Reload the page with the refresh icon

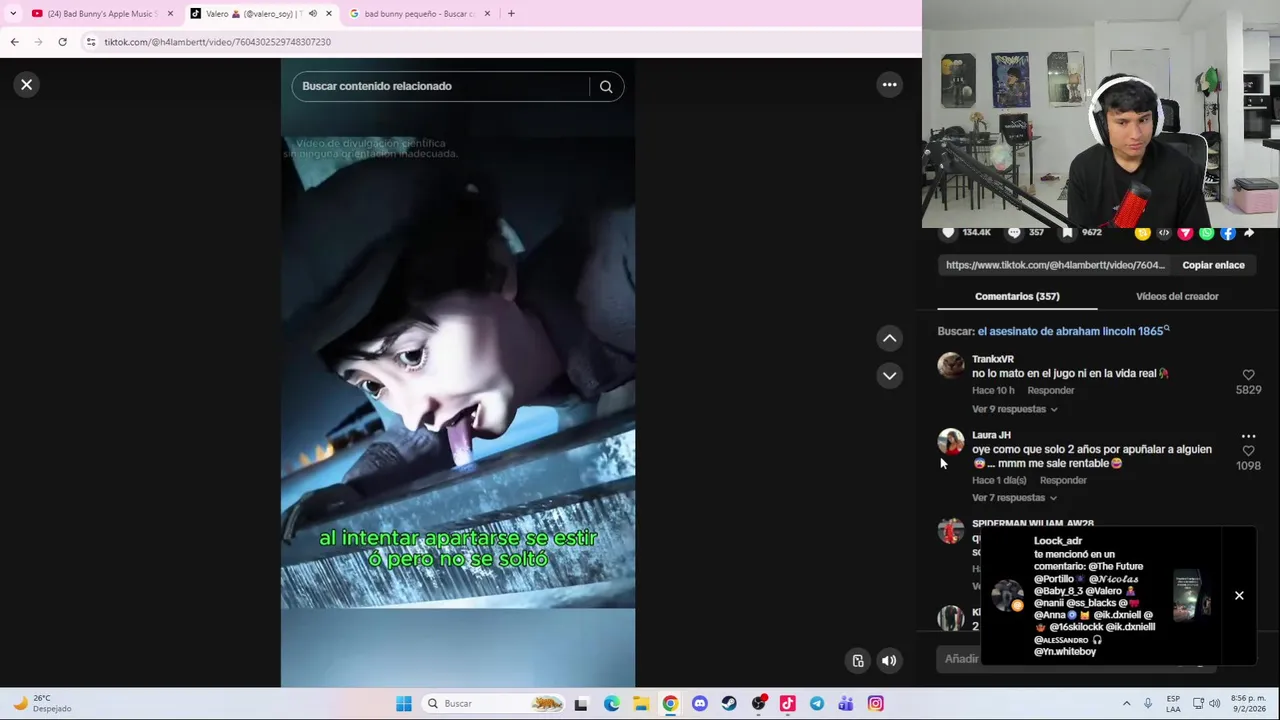(x=62, y=42)
